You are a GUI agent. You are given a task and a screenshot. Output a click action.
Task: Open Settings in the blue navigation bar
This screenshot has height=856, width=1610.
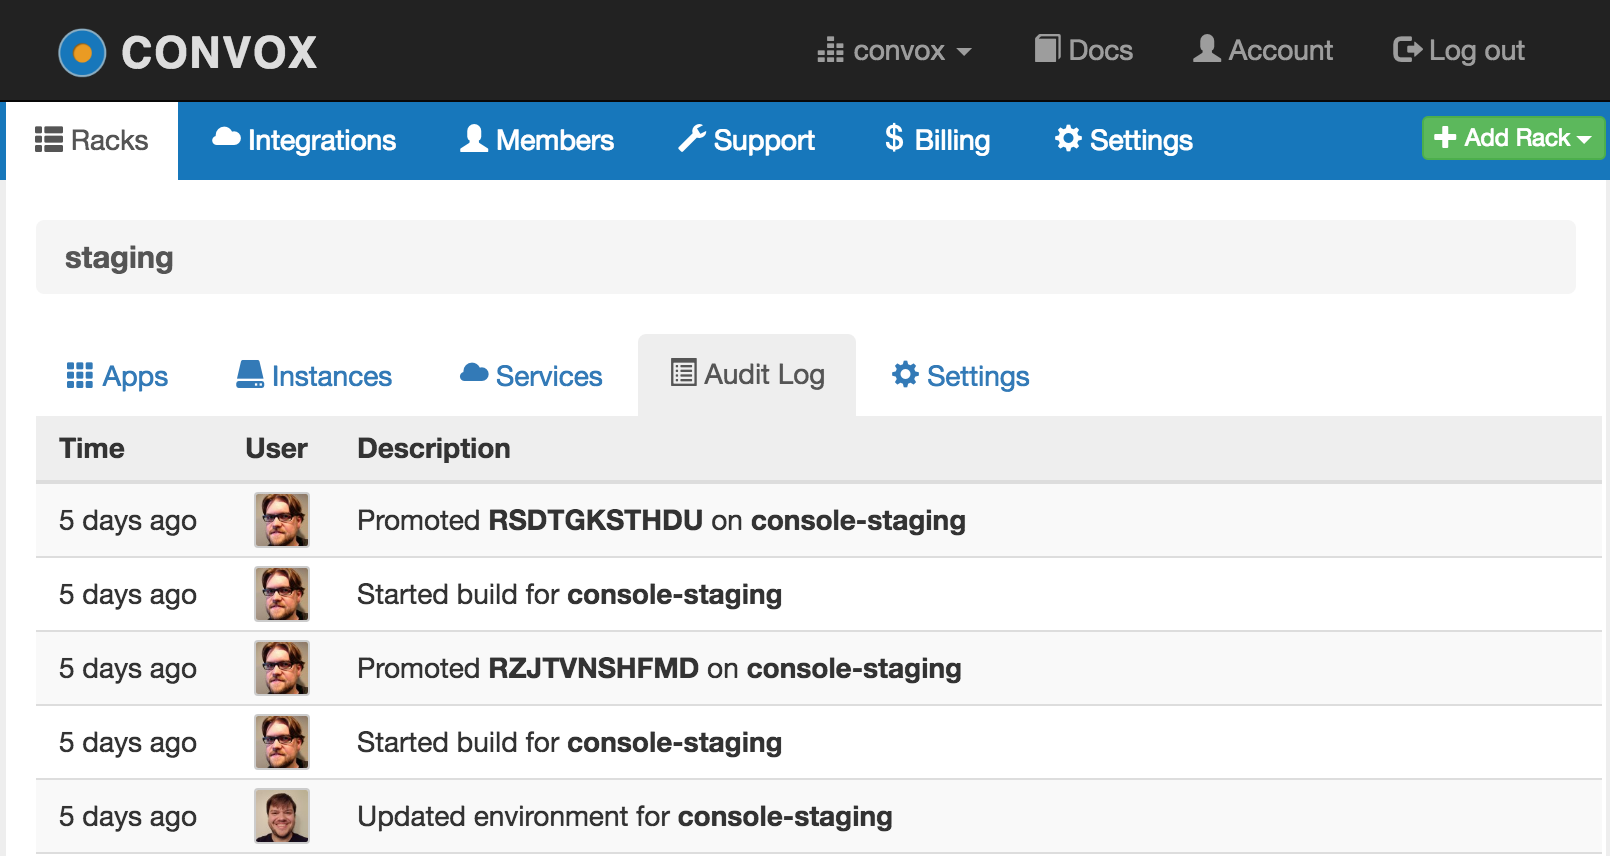(1124, 140)
